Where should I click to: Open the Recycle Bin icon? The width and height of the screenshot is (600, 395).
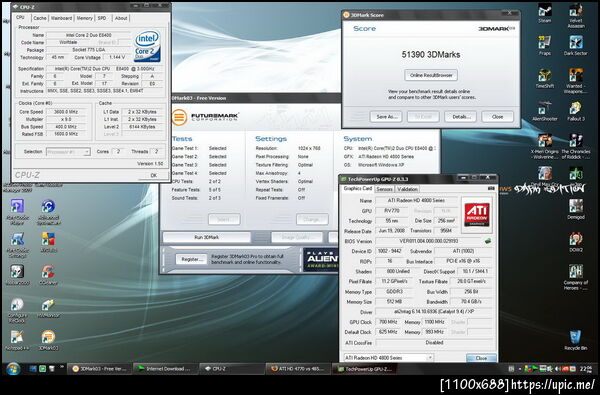click(x=575, y=340)
